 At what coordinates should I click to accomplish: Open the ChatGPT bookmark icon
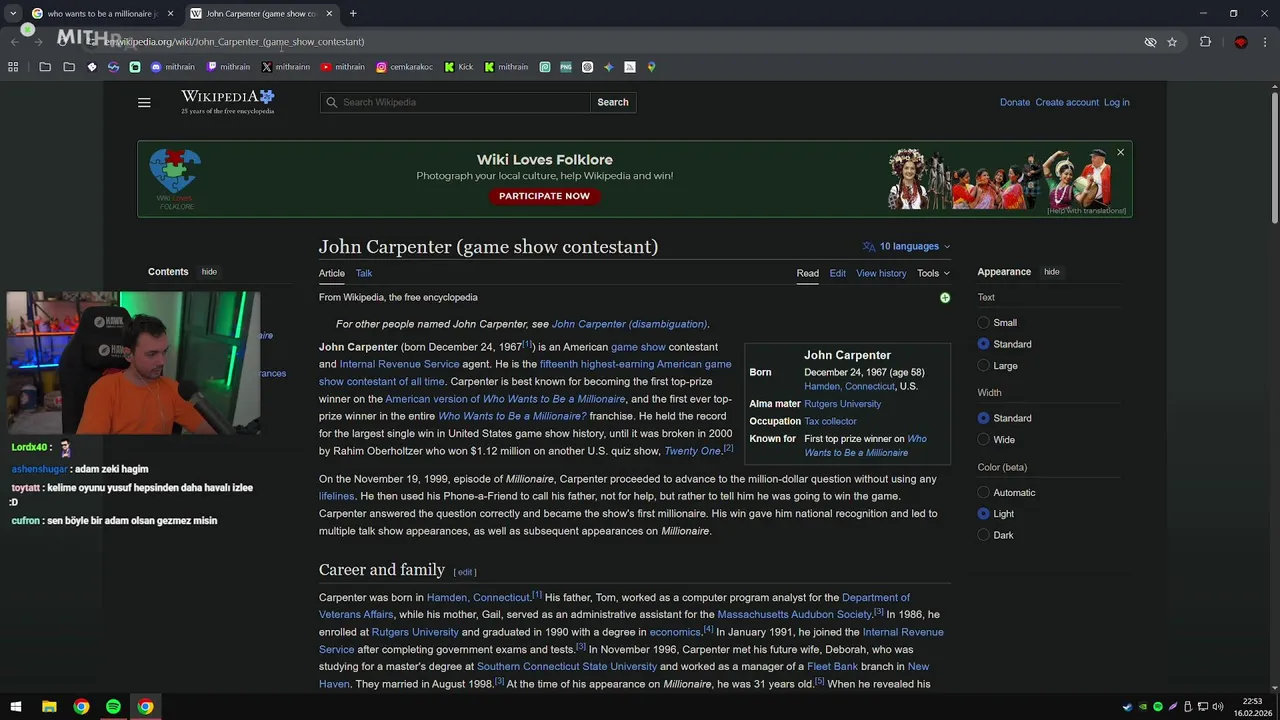tap(587, 67)
